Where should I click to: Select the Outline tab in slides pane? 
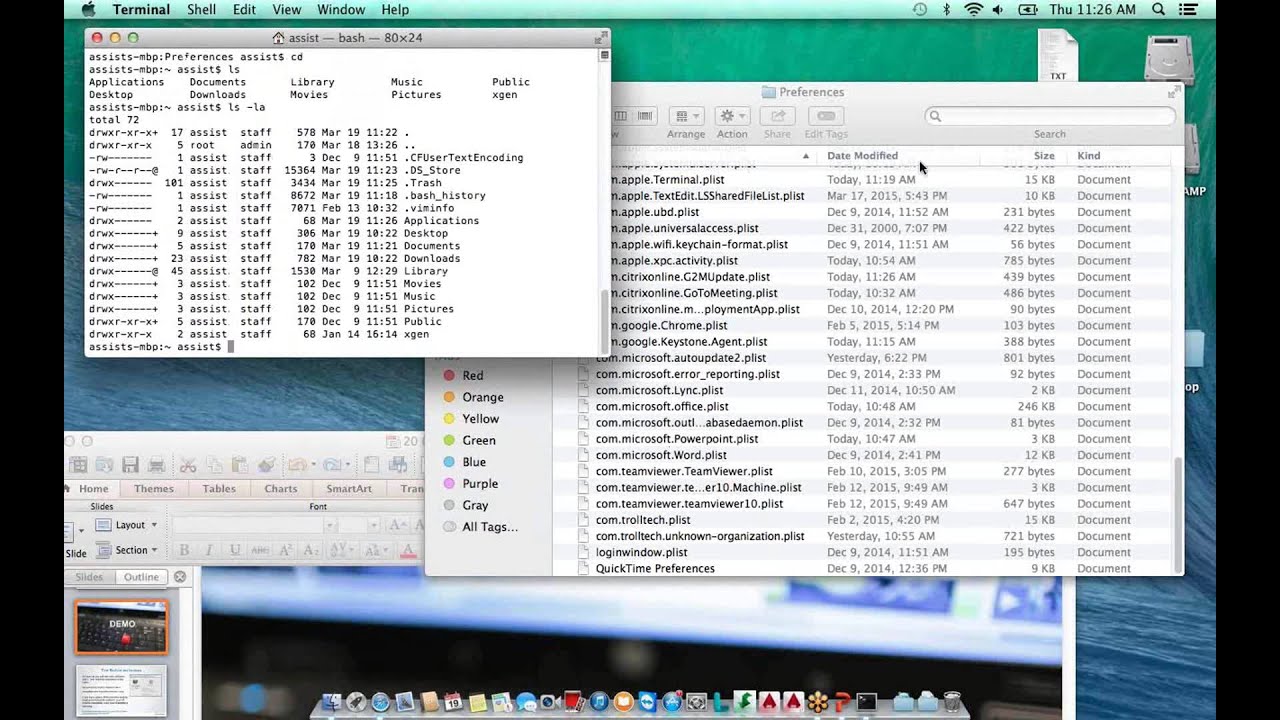pyautogui.click(x=141, y=577)
